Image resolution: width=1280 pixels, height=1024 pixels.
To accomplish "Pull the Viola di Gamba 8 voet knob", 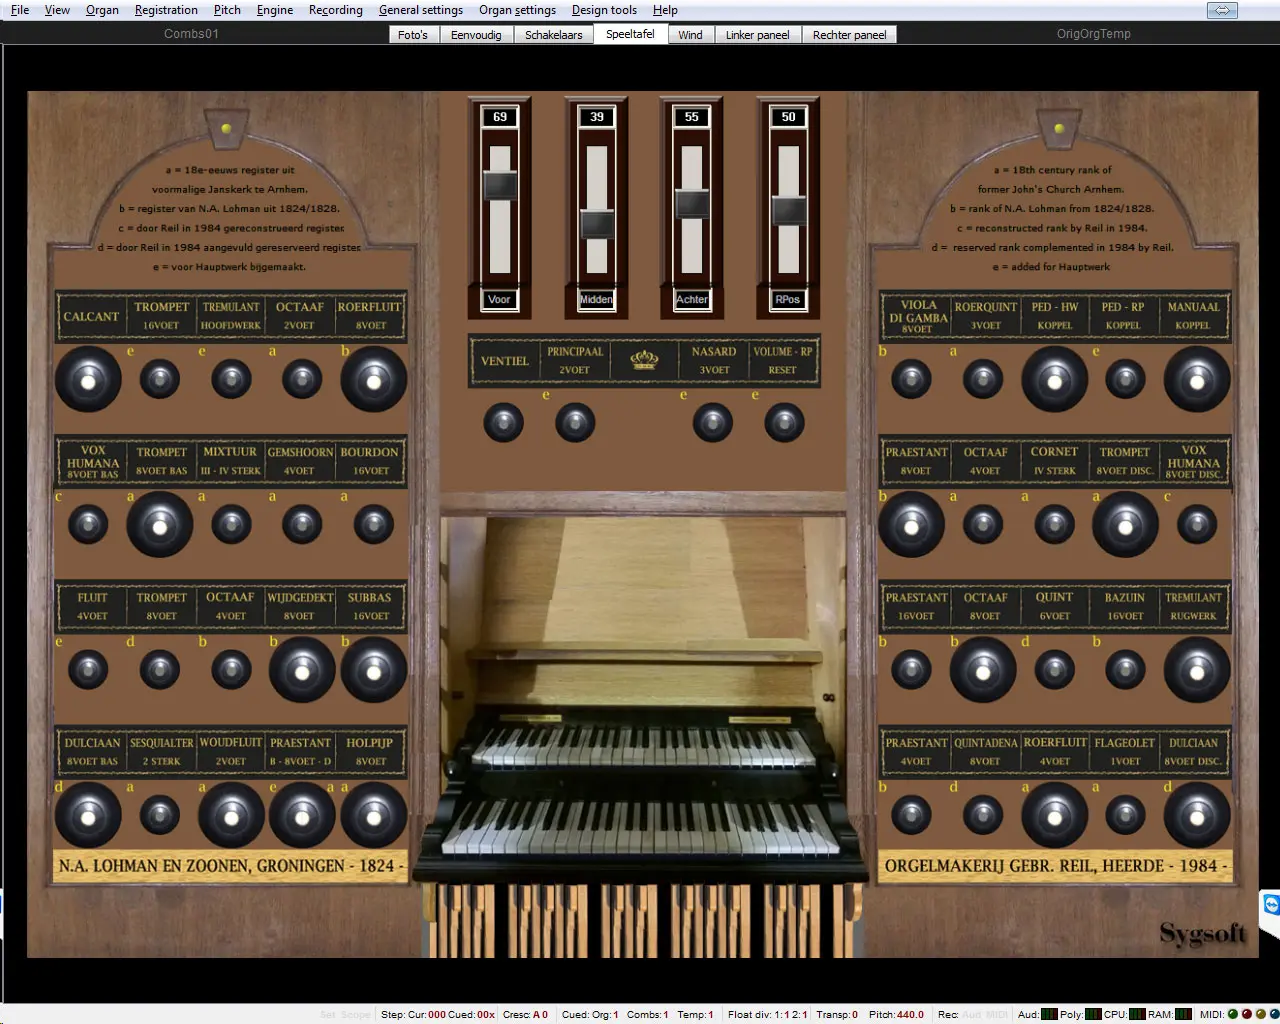I will pyautogui.click(x=911, y=380).
